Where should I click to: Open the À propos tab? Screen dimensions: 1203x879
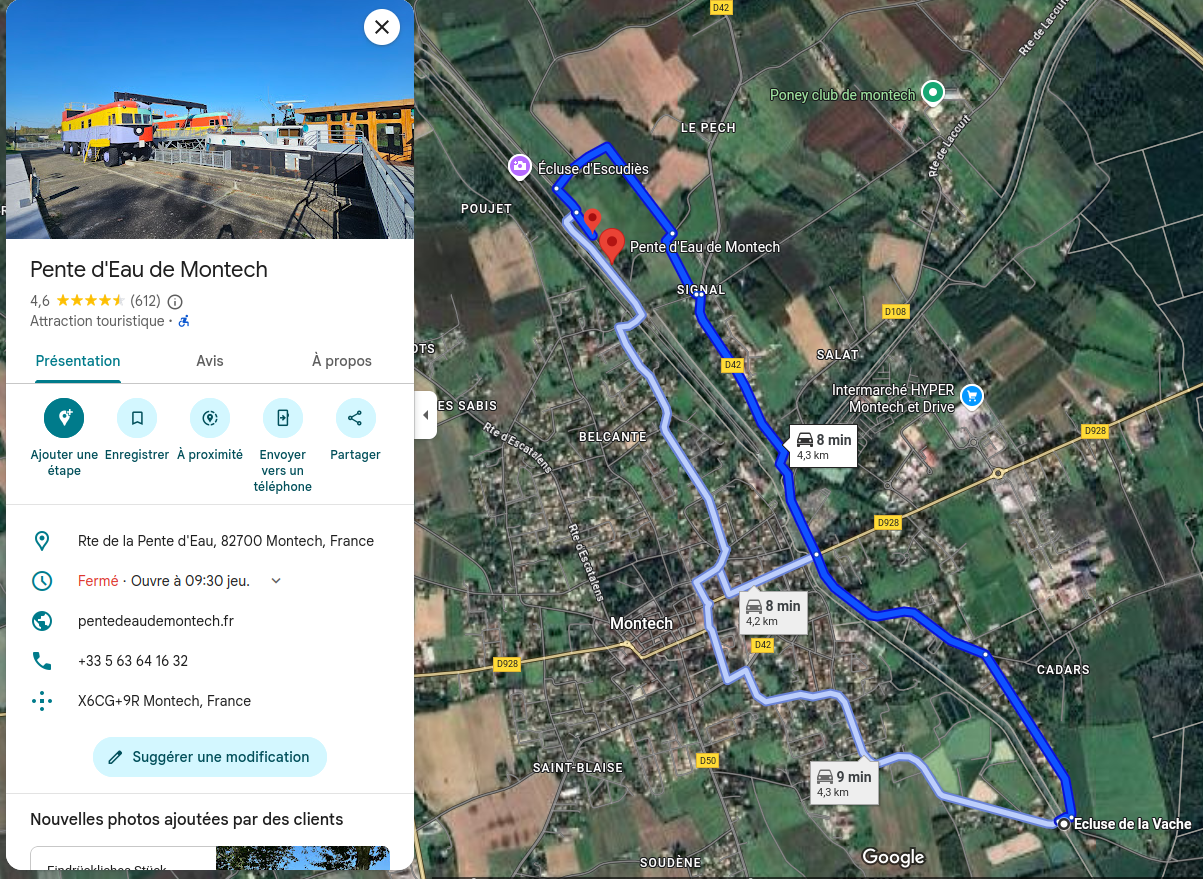coord(342,361)
